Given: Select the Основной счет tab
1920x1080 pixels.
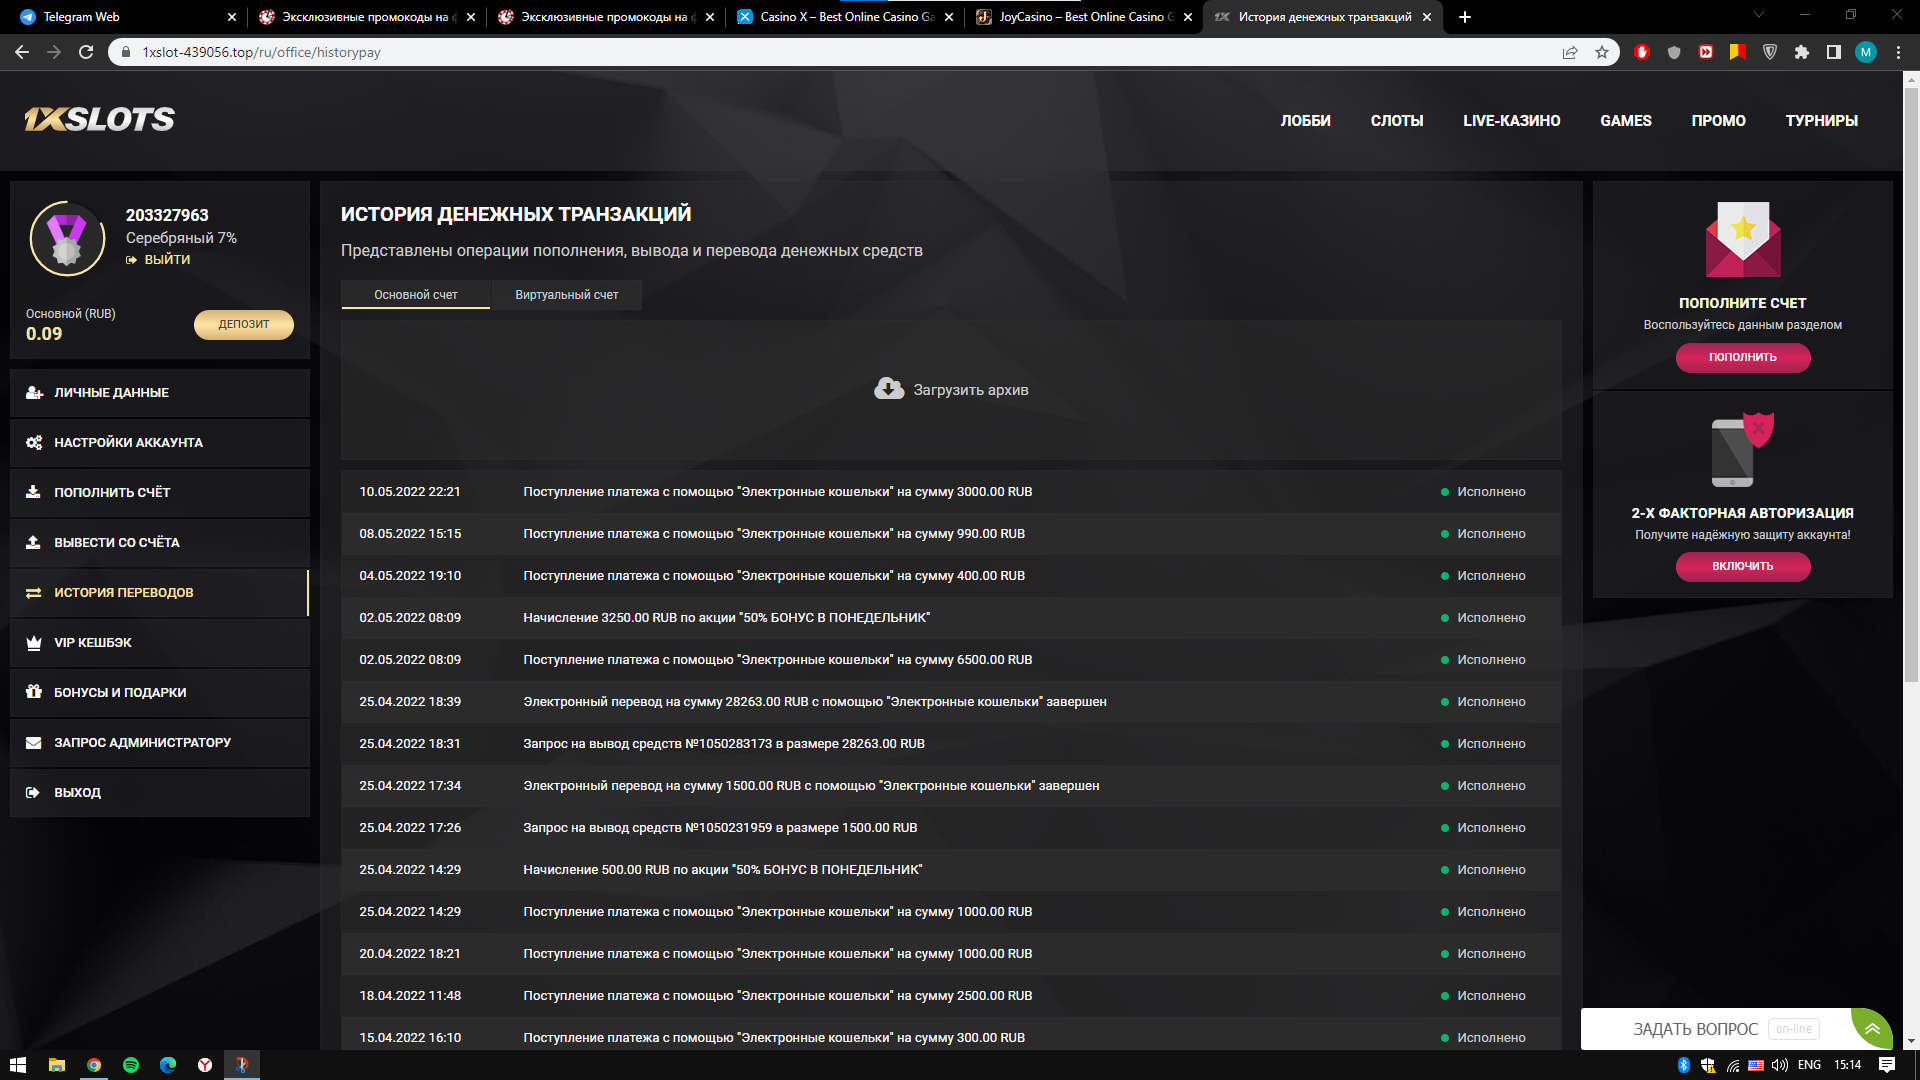Looking at the screenshot, I should (x=415, y=295).
